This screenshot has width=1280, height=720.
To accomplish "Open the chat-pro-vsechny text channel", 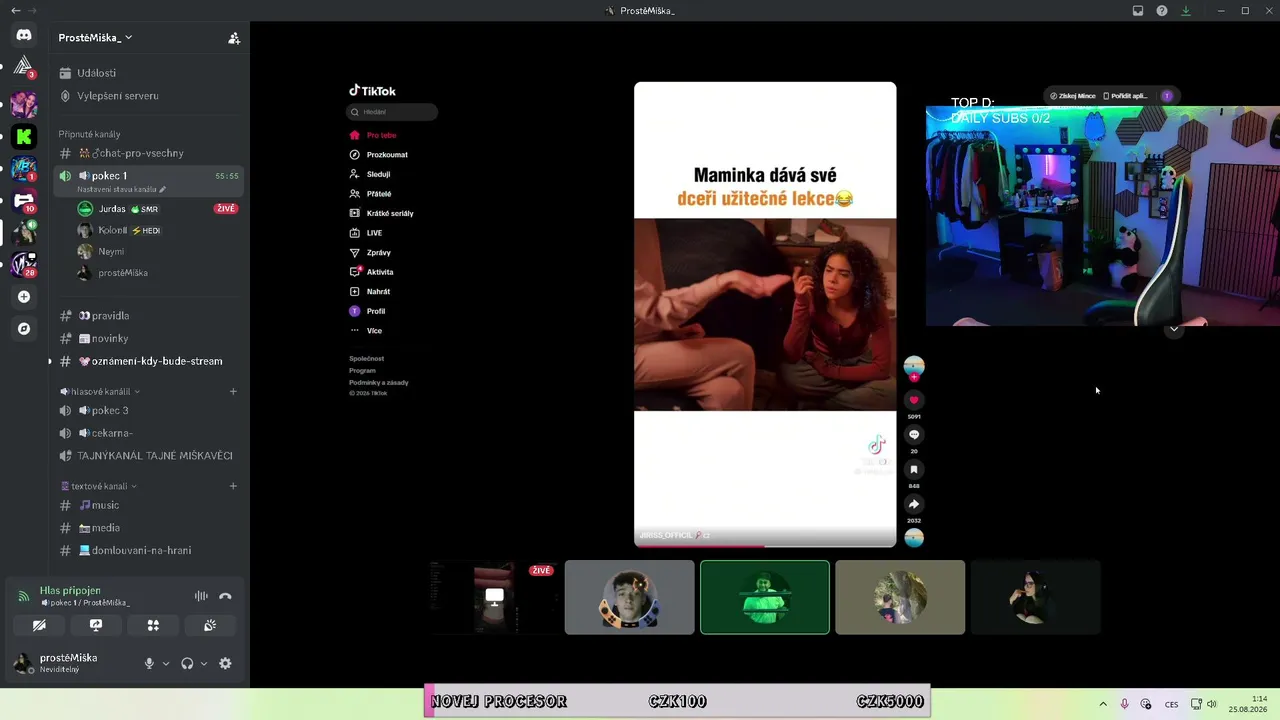I will click(150, 153).
